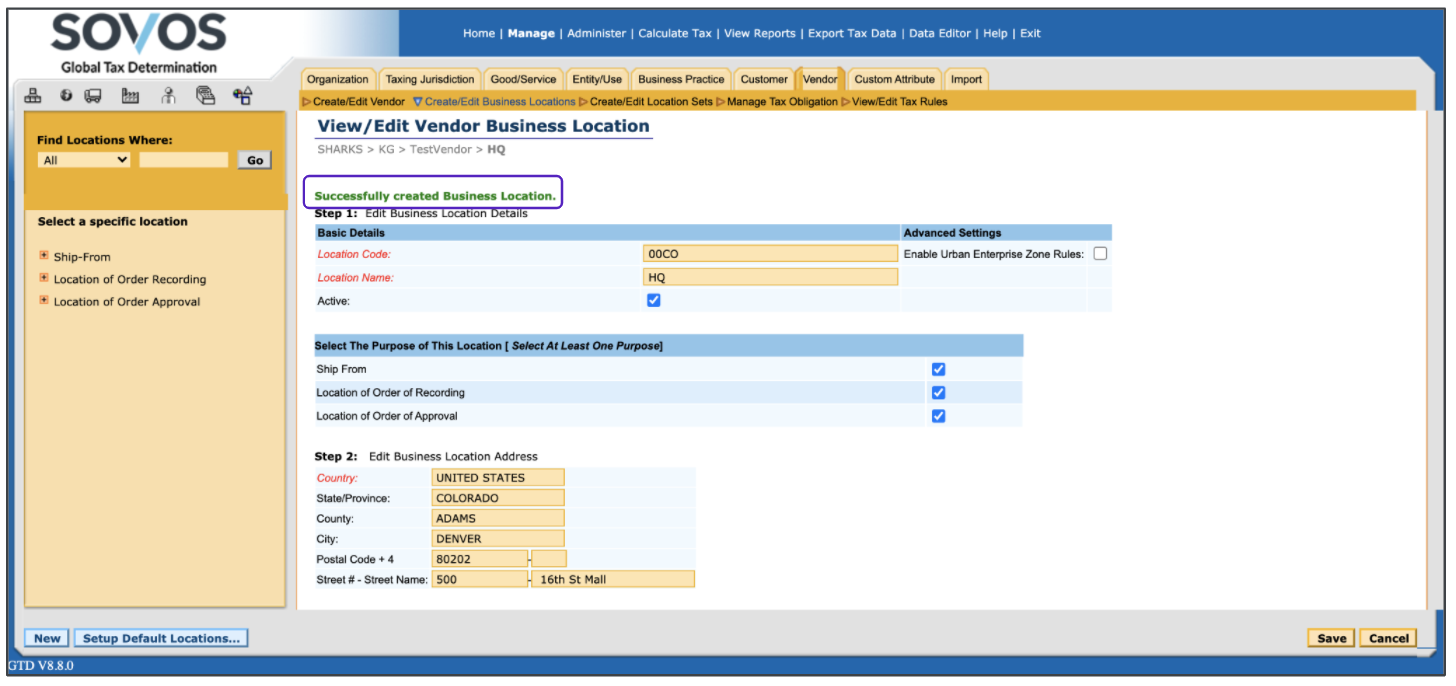Viewport: 1456px width, 686px height.
Task: Click the globe icon in sidebar toolbar
Action: pyautogui.click(x=66, y=96)
